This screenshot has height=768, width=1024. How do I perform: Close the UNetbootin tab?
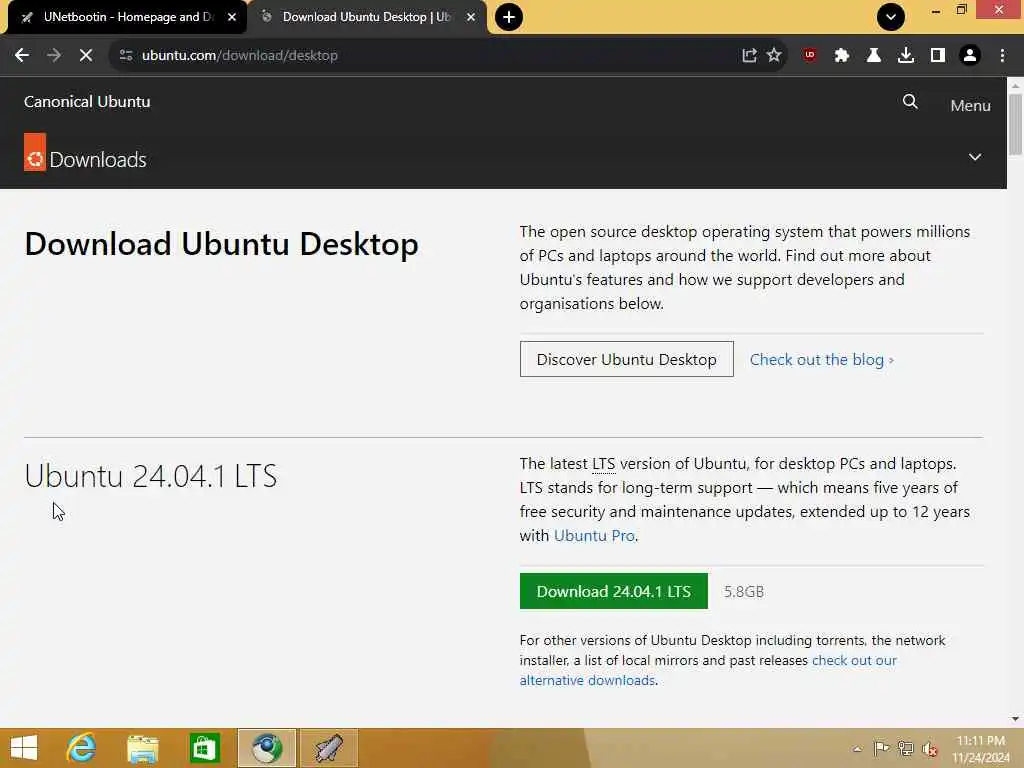(x=232, y=17)
